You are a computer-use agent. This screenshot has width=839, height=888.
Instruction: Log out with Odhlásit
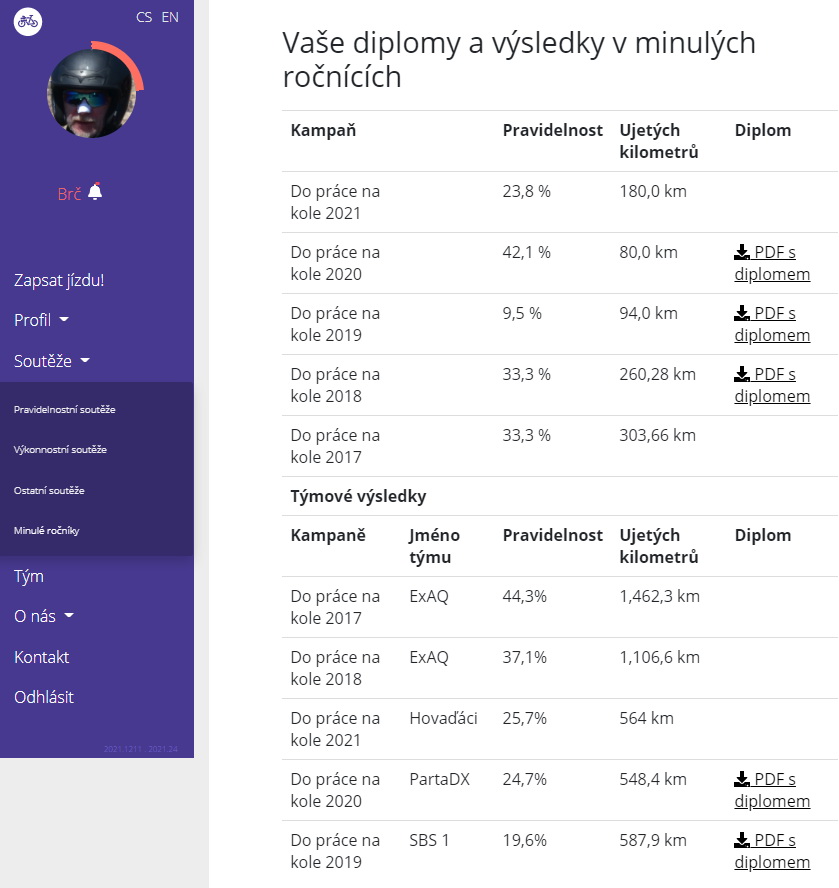click(44, 697)
